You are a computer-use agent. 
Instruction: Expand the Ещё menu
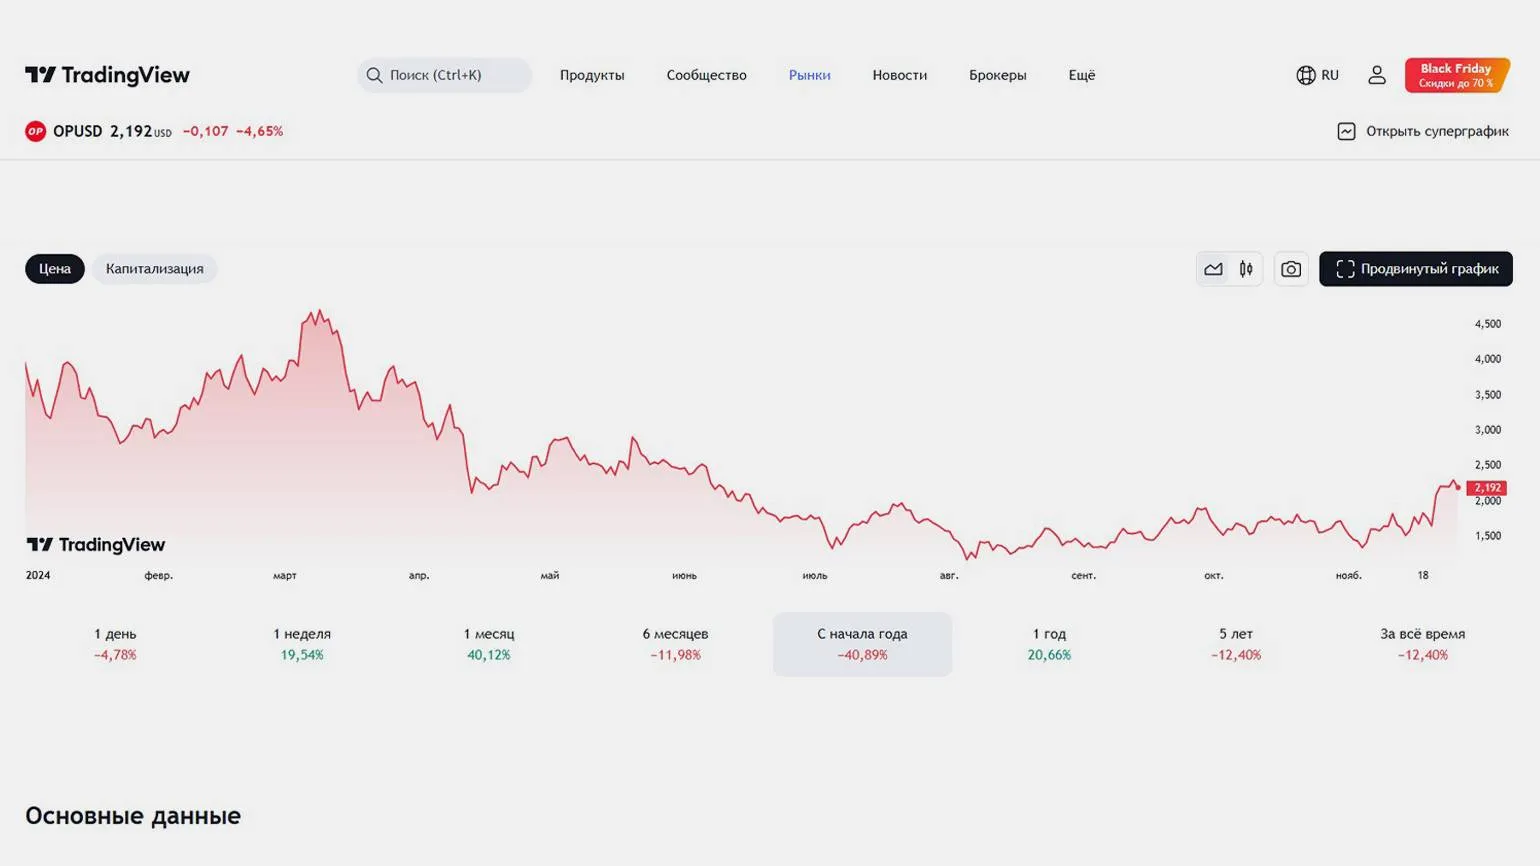[1081, 75]
